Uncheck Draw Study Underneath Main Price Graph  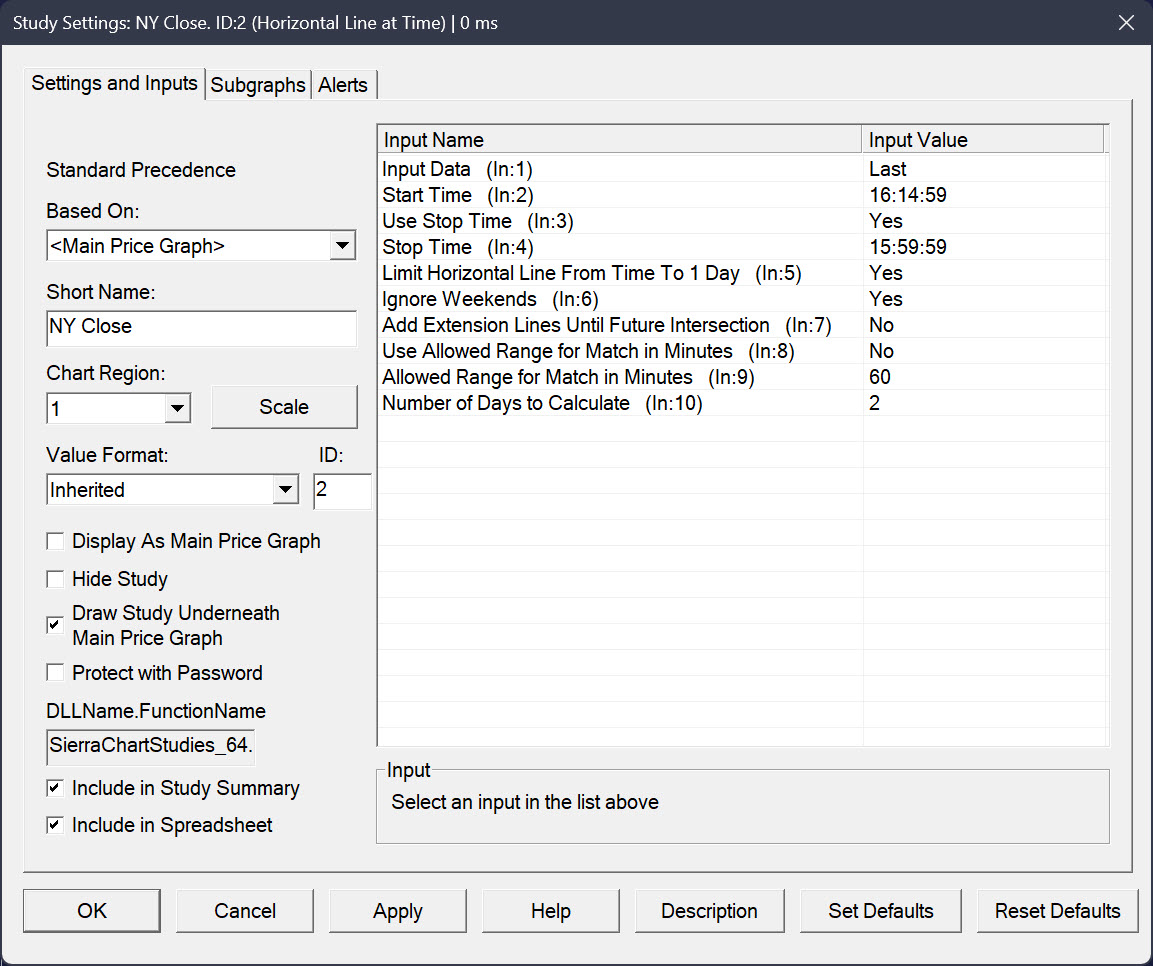[x=56, y=625]
